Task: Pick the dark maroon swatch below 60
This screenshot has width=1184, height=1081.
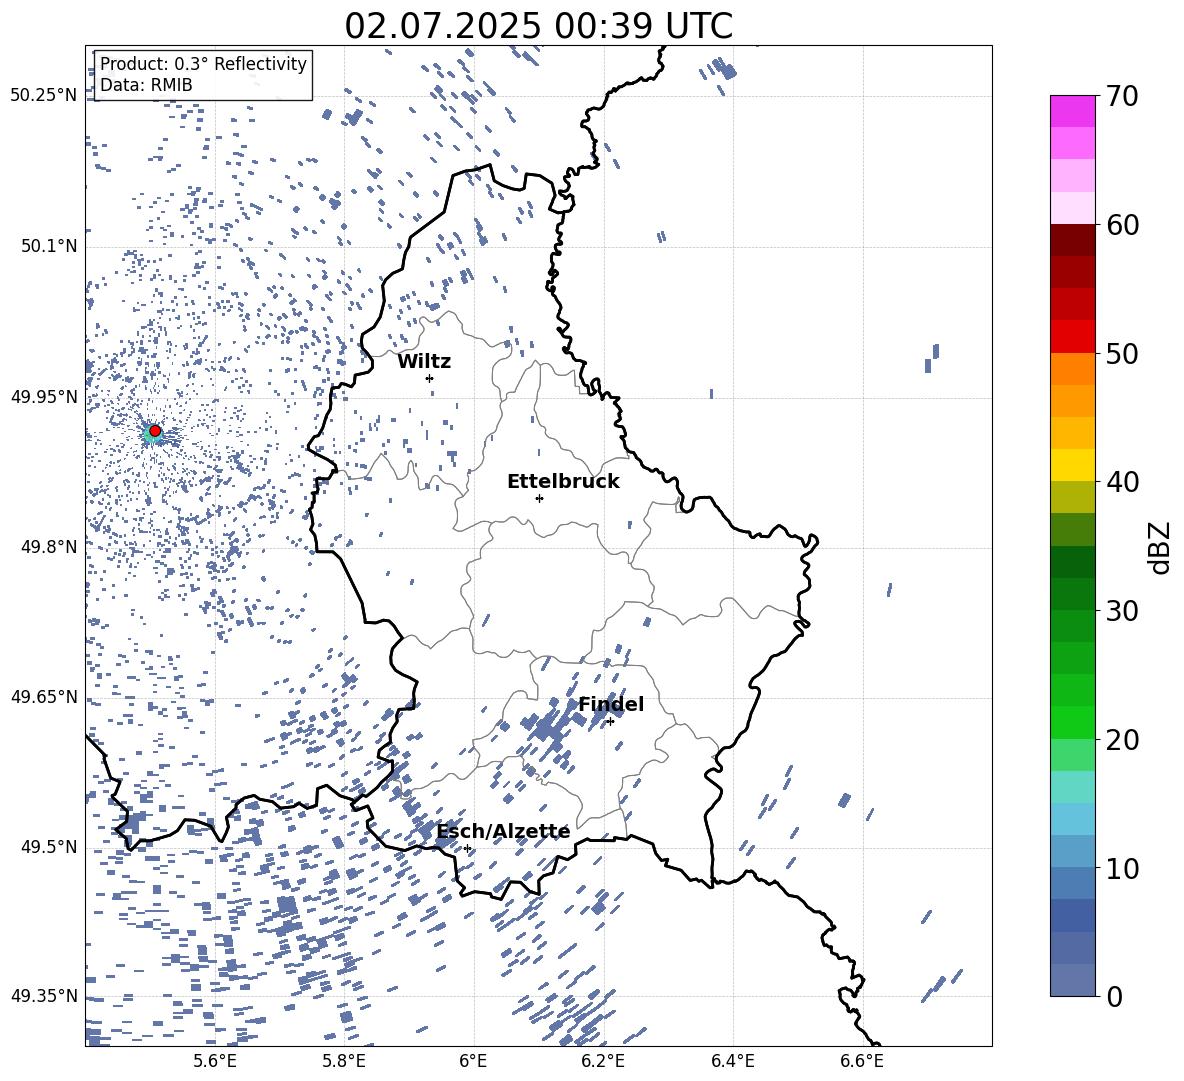Action: 1072,240
